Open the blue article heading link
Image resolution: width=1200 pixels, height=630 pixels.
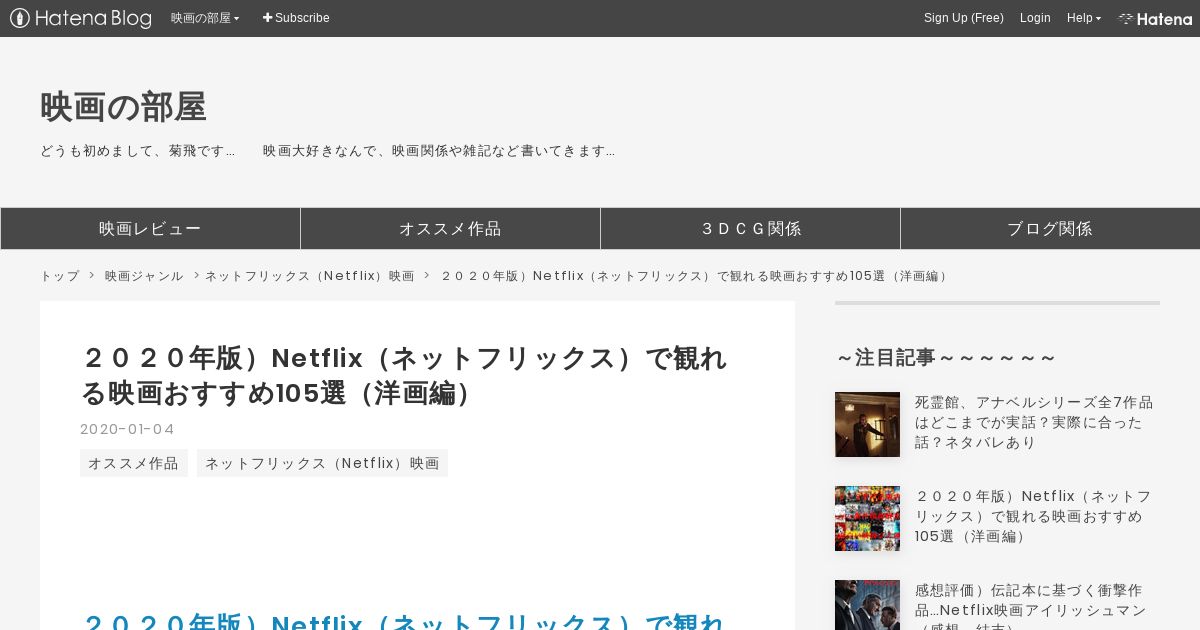(402, 620)
